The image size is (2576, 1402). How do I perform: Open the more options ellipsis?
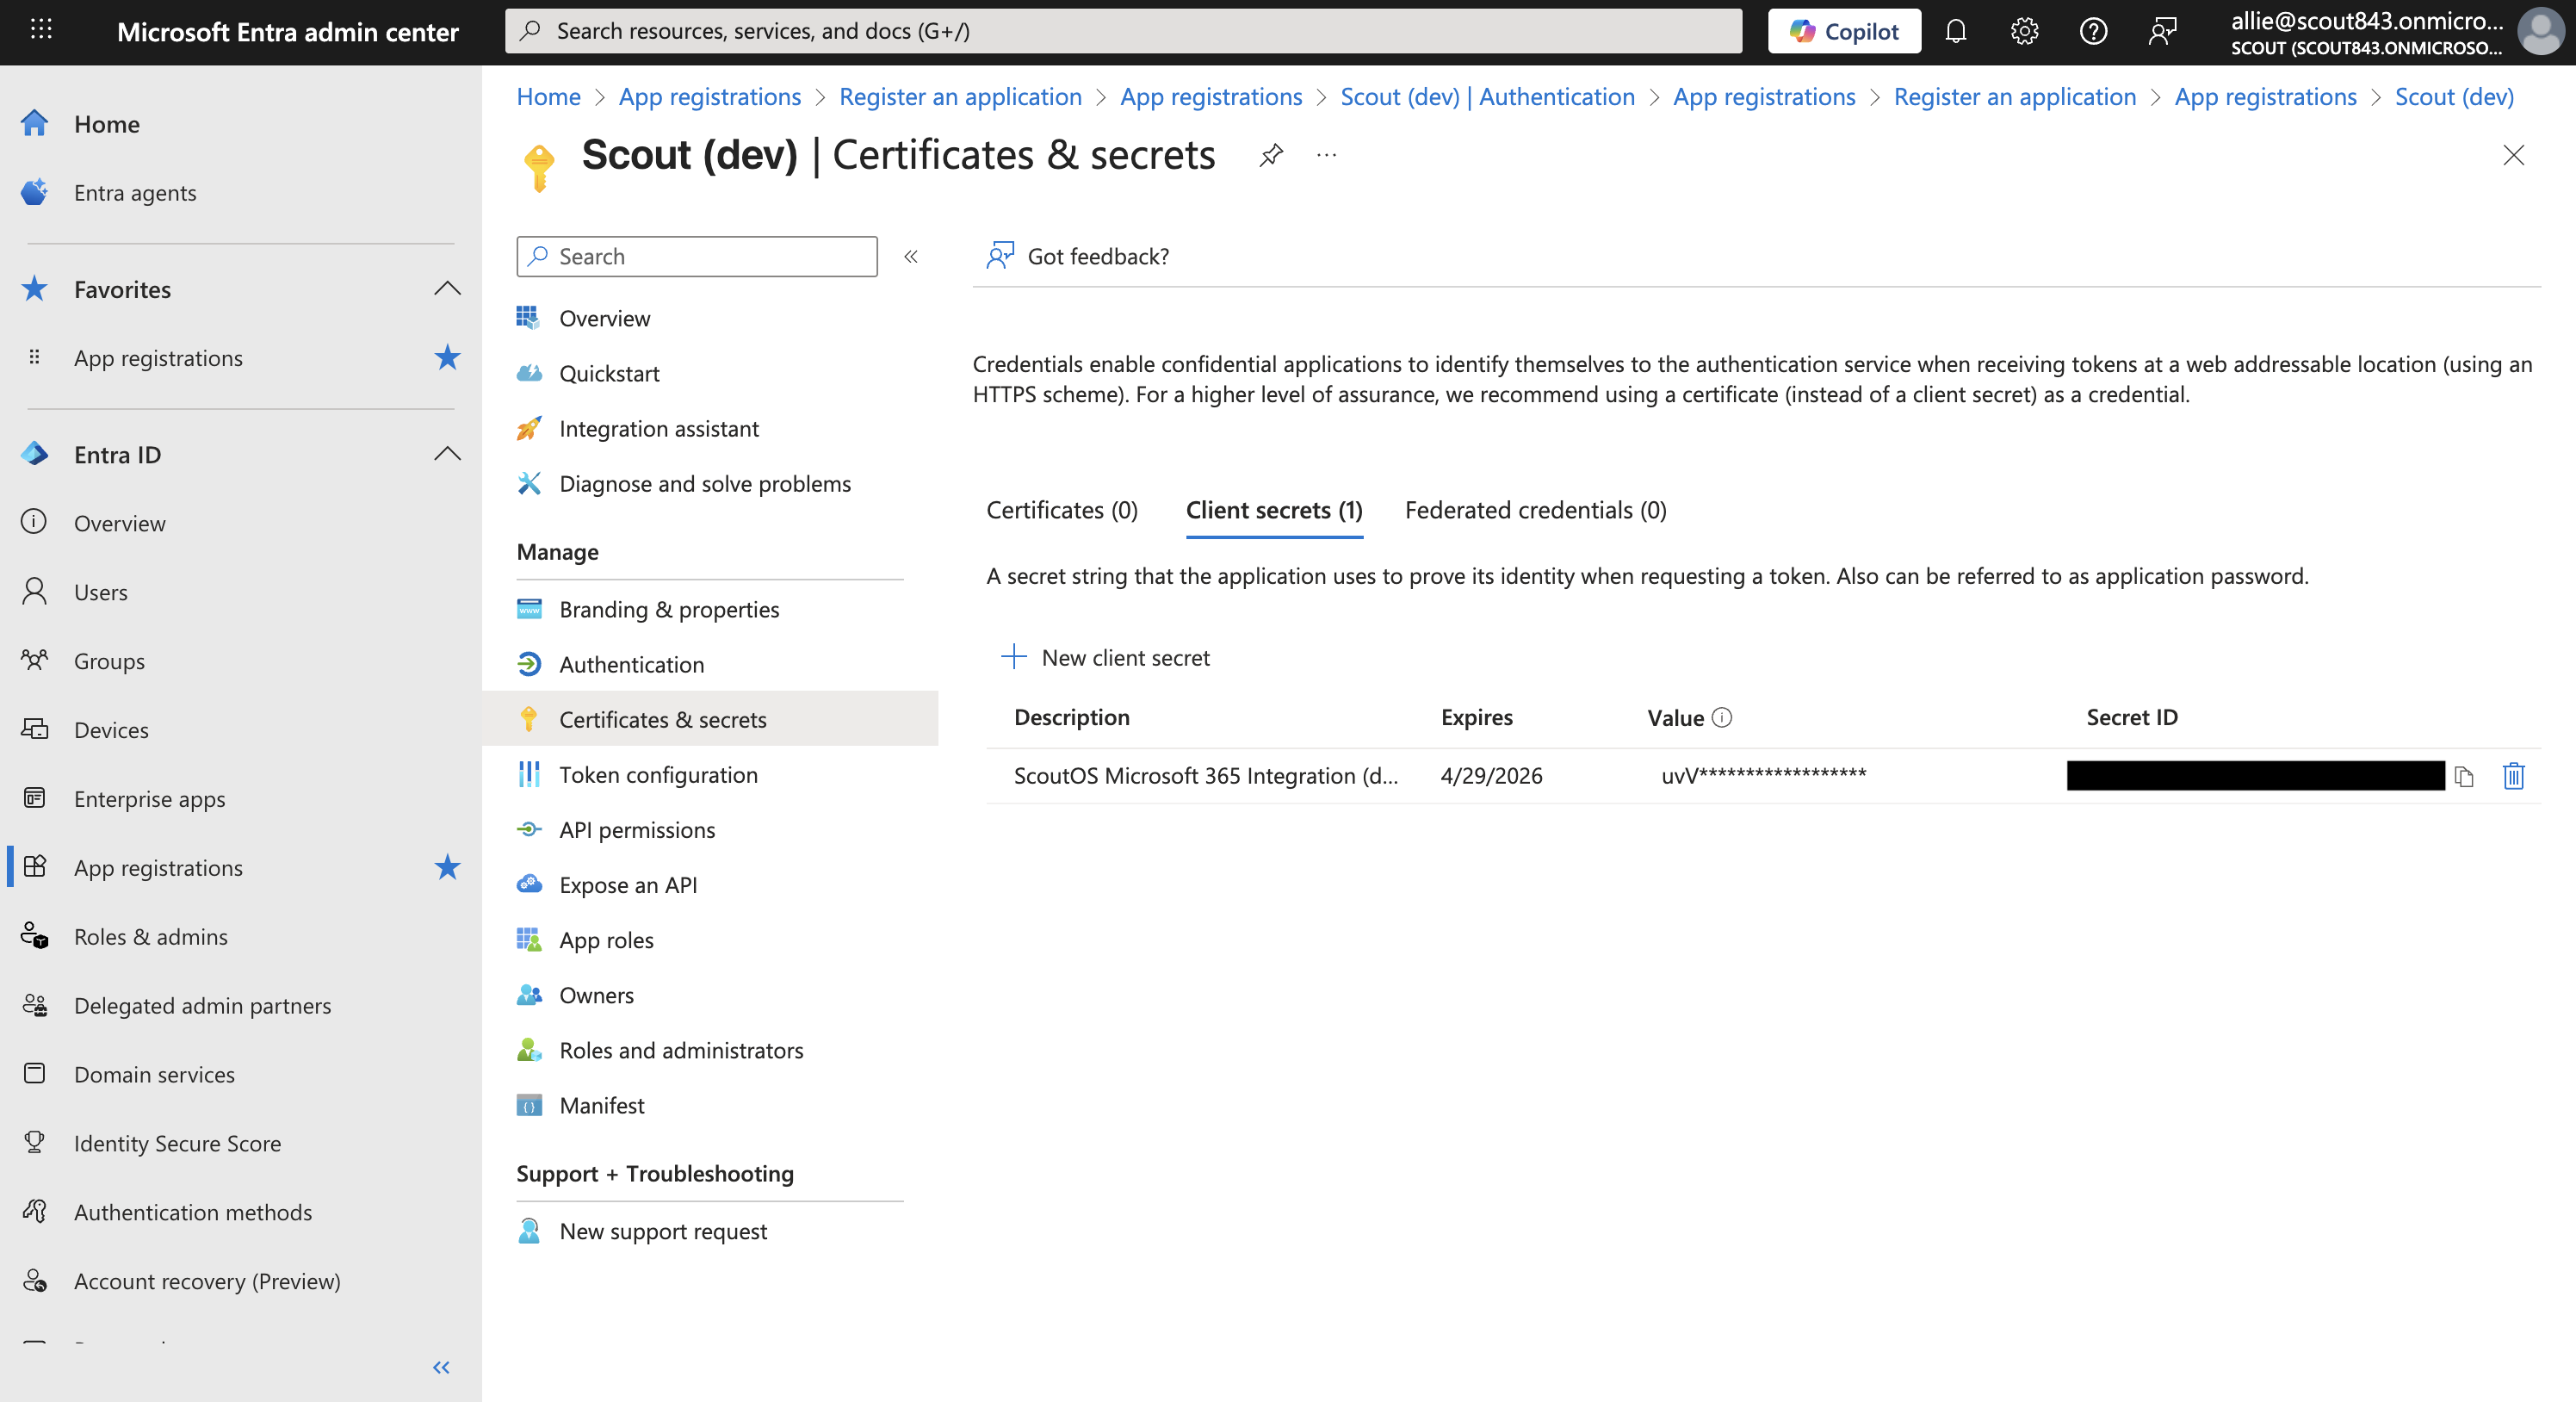[x=1326, y=155]
